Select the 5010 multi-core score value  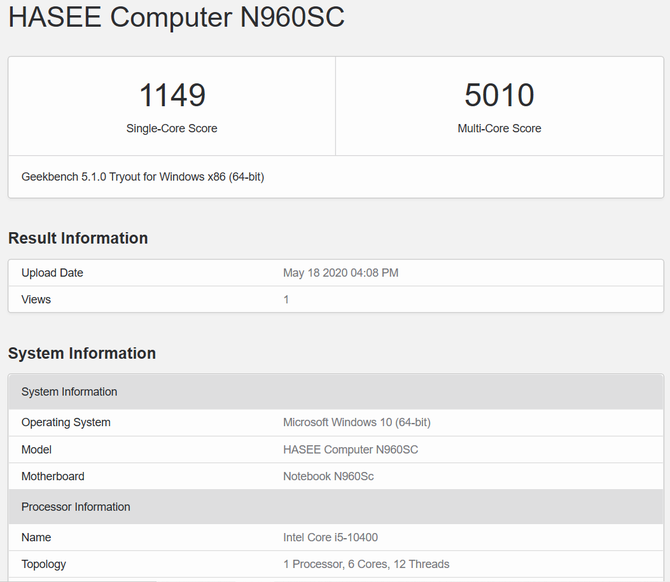point(499,95)
